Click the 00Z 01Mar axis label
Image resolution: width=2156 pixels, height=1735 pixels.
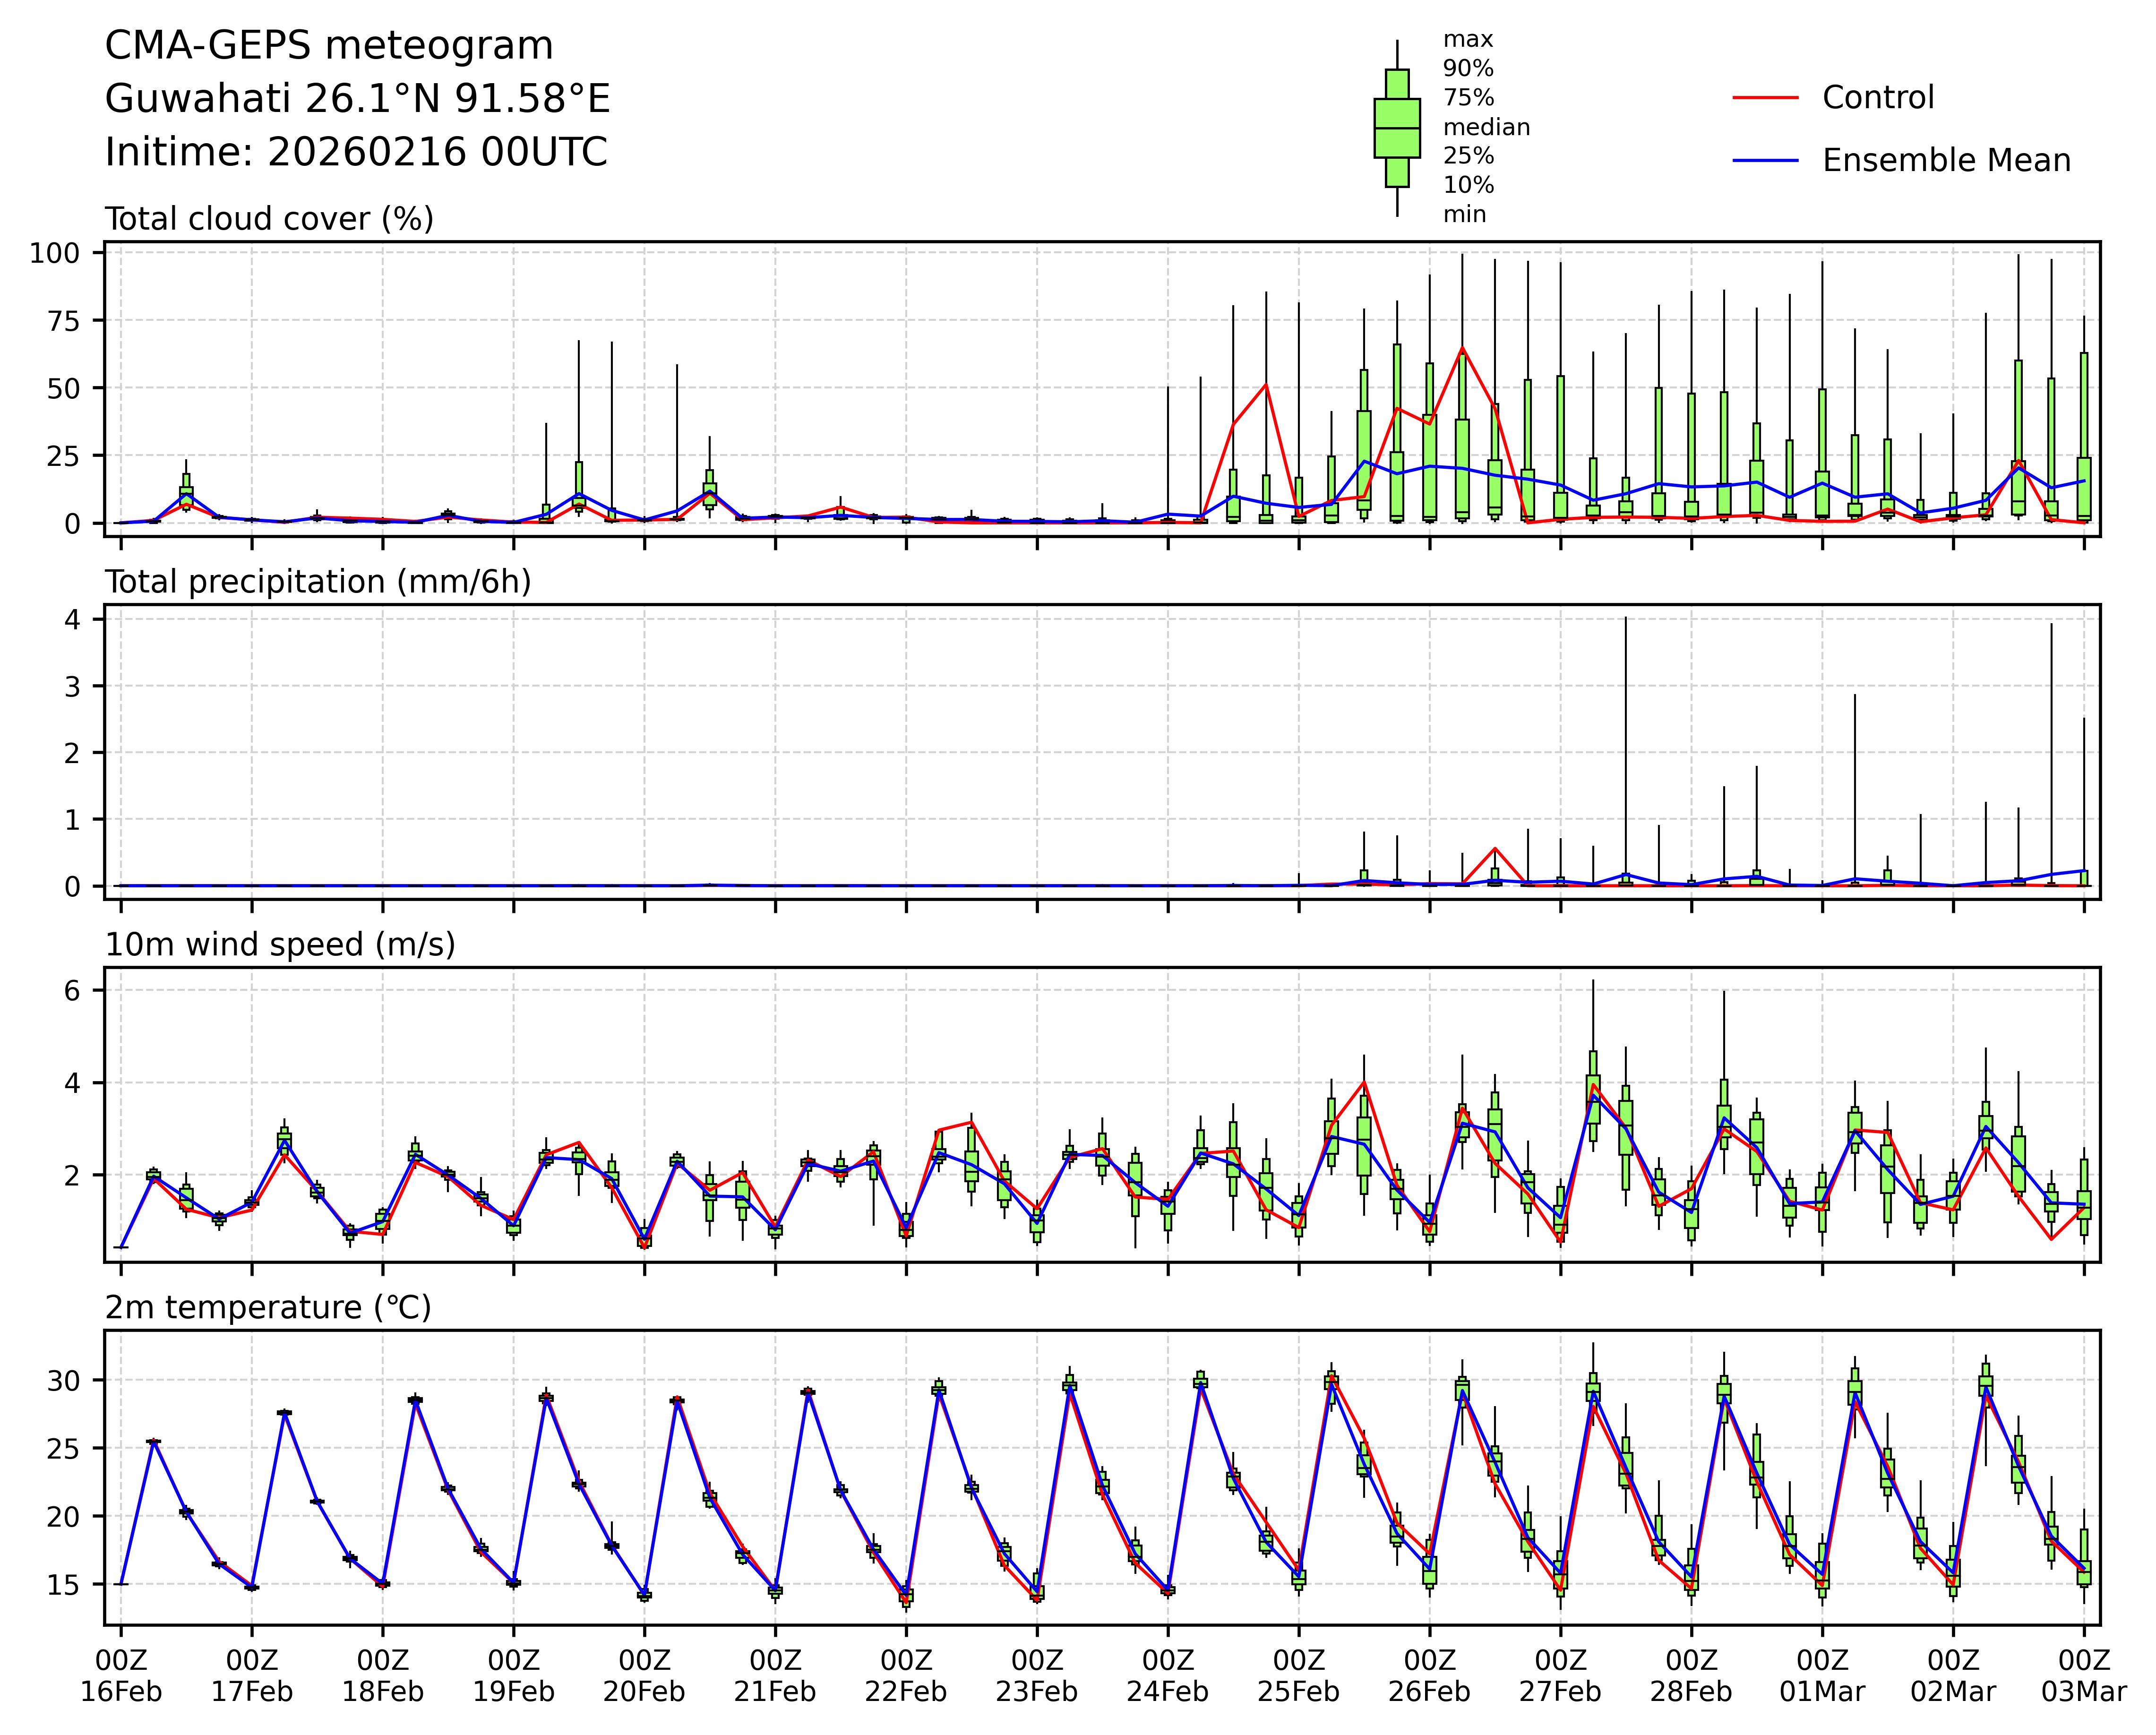[x=1822, y=1676]
